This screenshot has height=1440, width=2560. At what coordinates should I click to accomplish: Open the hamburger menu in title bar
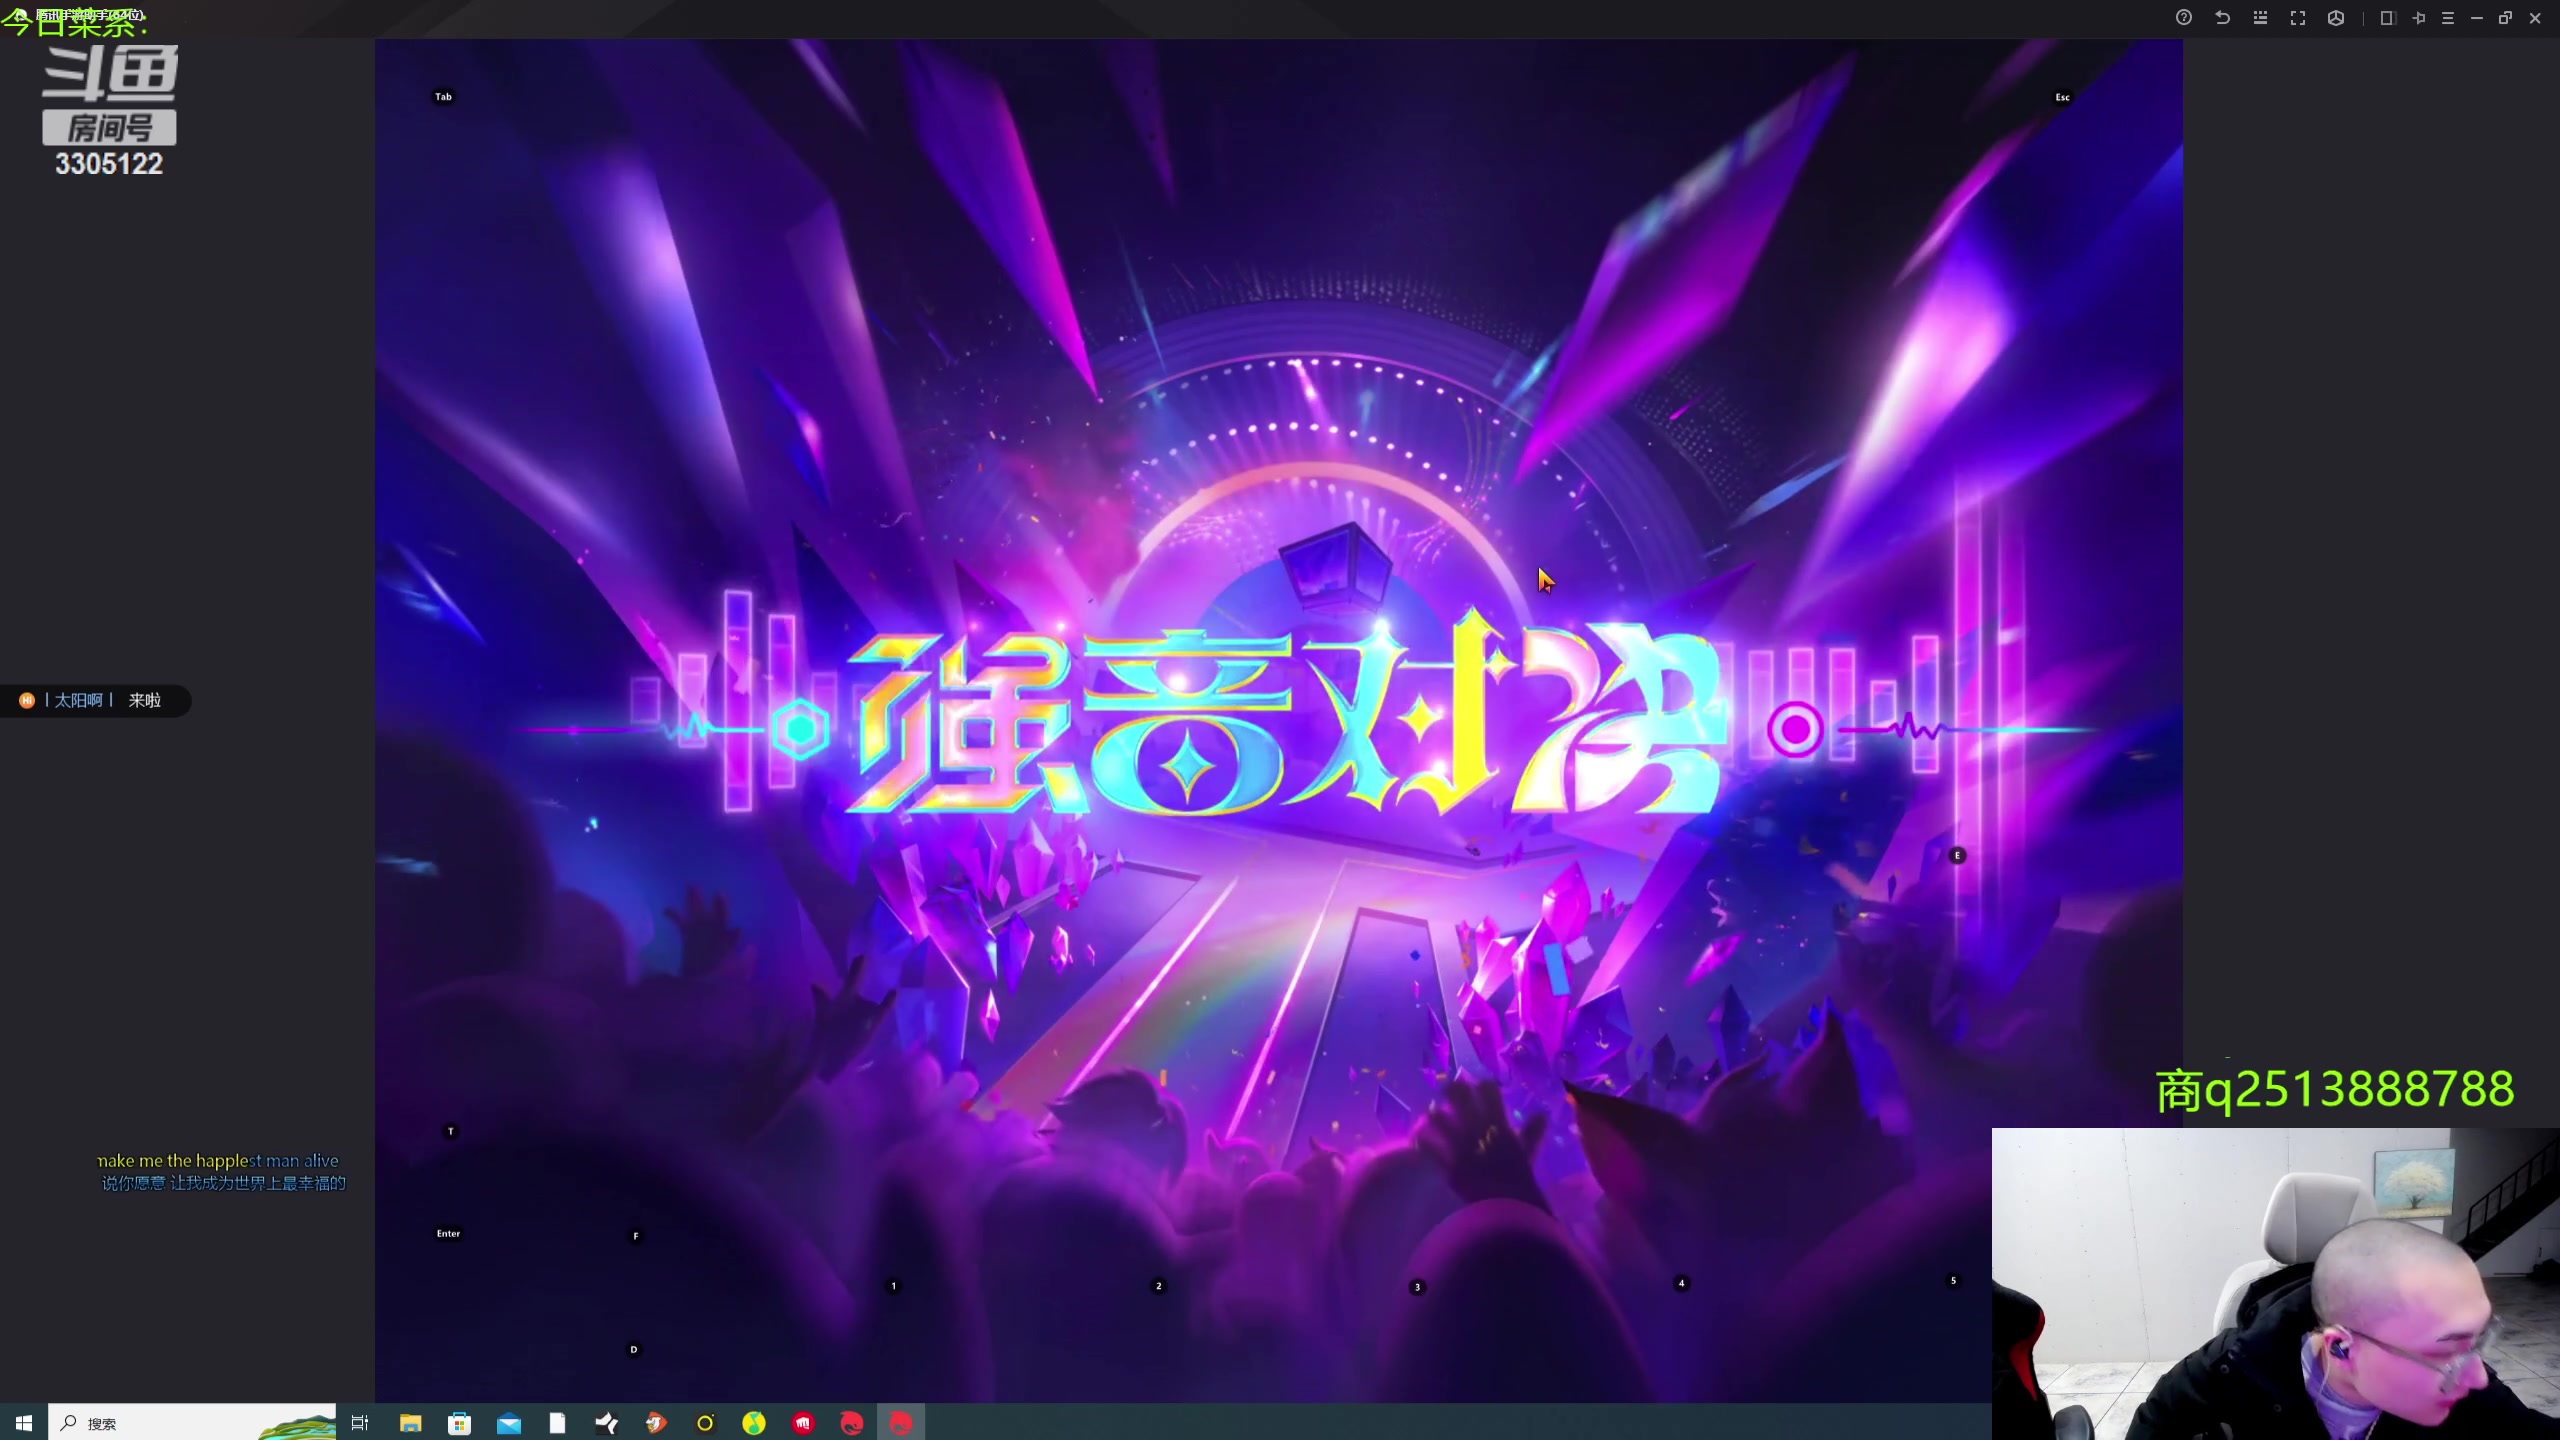(2448, 18)
